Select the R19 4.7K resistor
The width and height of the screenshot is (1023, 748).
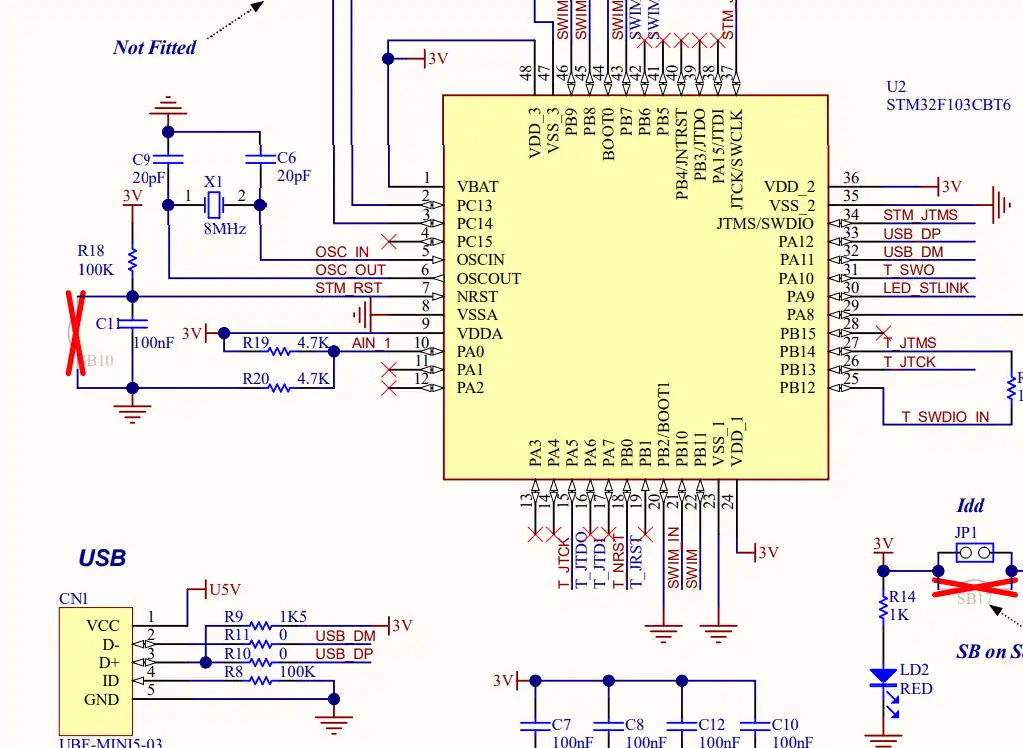click(x=279, y=351)
